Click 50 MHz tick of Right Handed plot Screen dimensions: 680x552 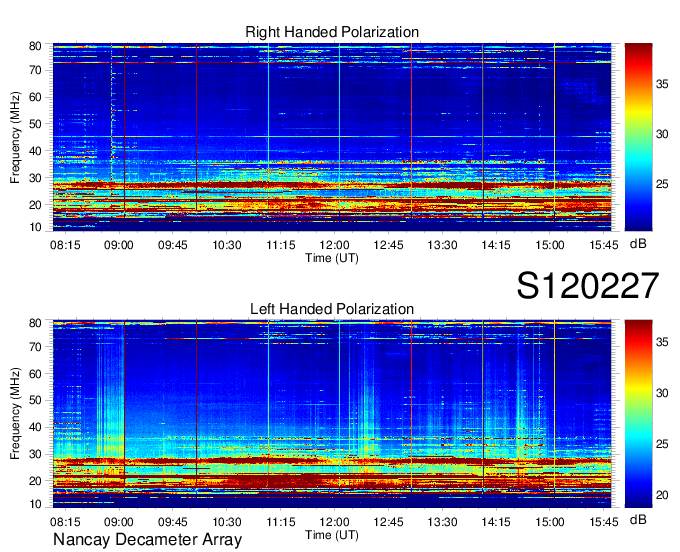35,124
